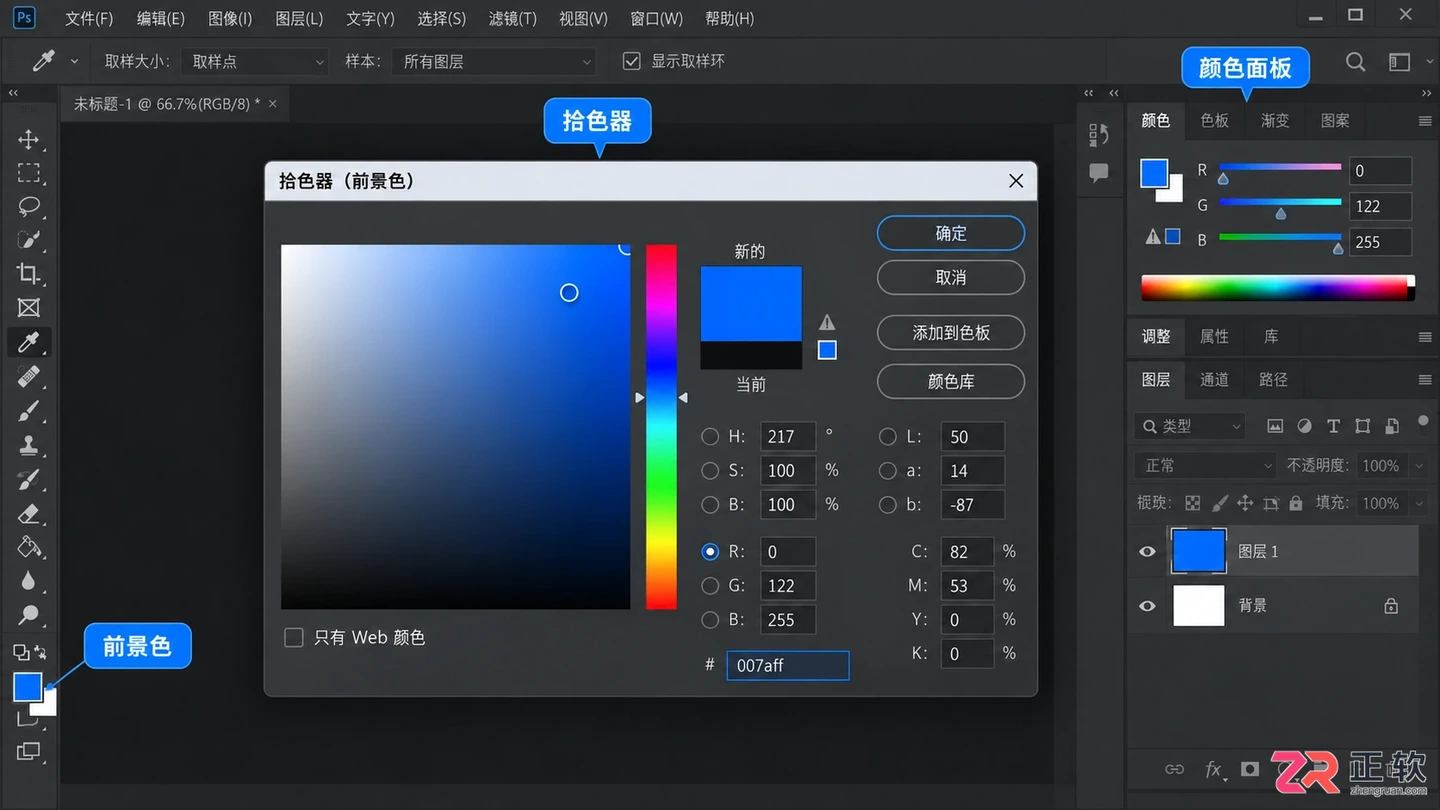Hide the 图层 1 layer
Viewport: 1440px width, 810px height.
(x=1147, y=551)
